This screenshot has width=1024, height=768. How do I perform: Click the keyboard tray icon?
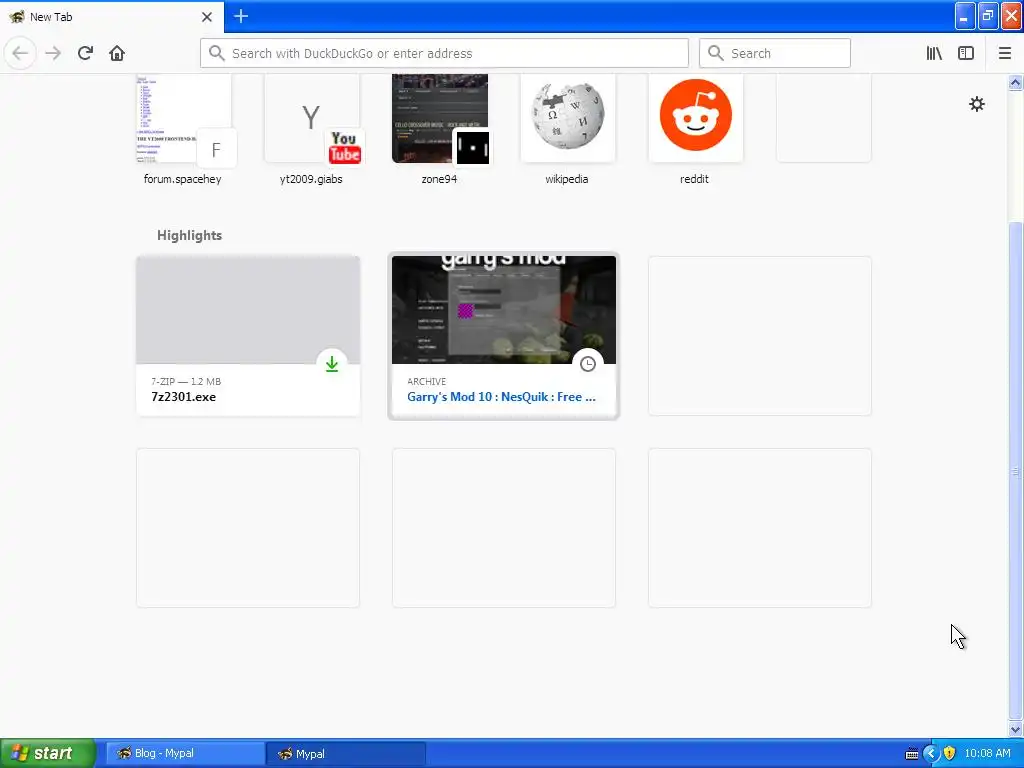pyautogui.click(x=912, y=754)
